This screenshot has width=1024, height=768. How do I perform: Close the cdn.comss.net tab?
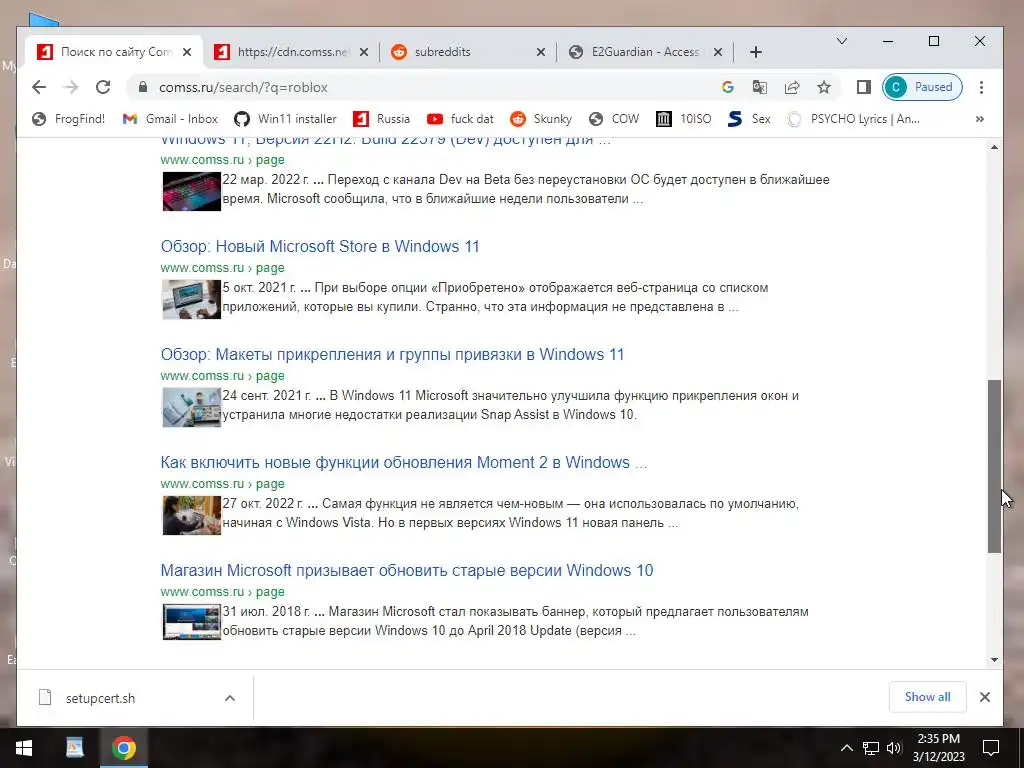point(364,52)
